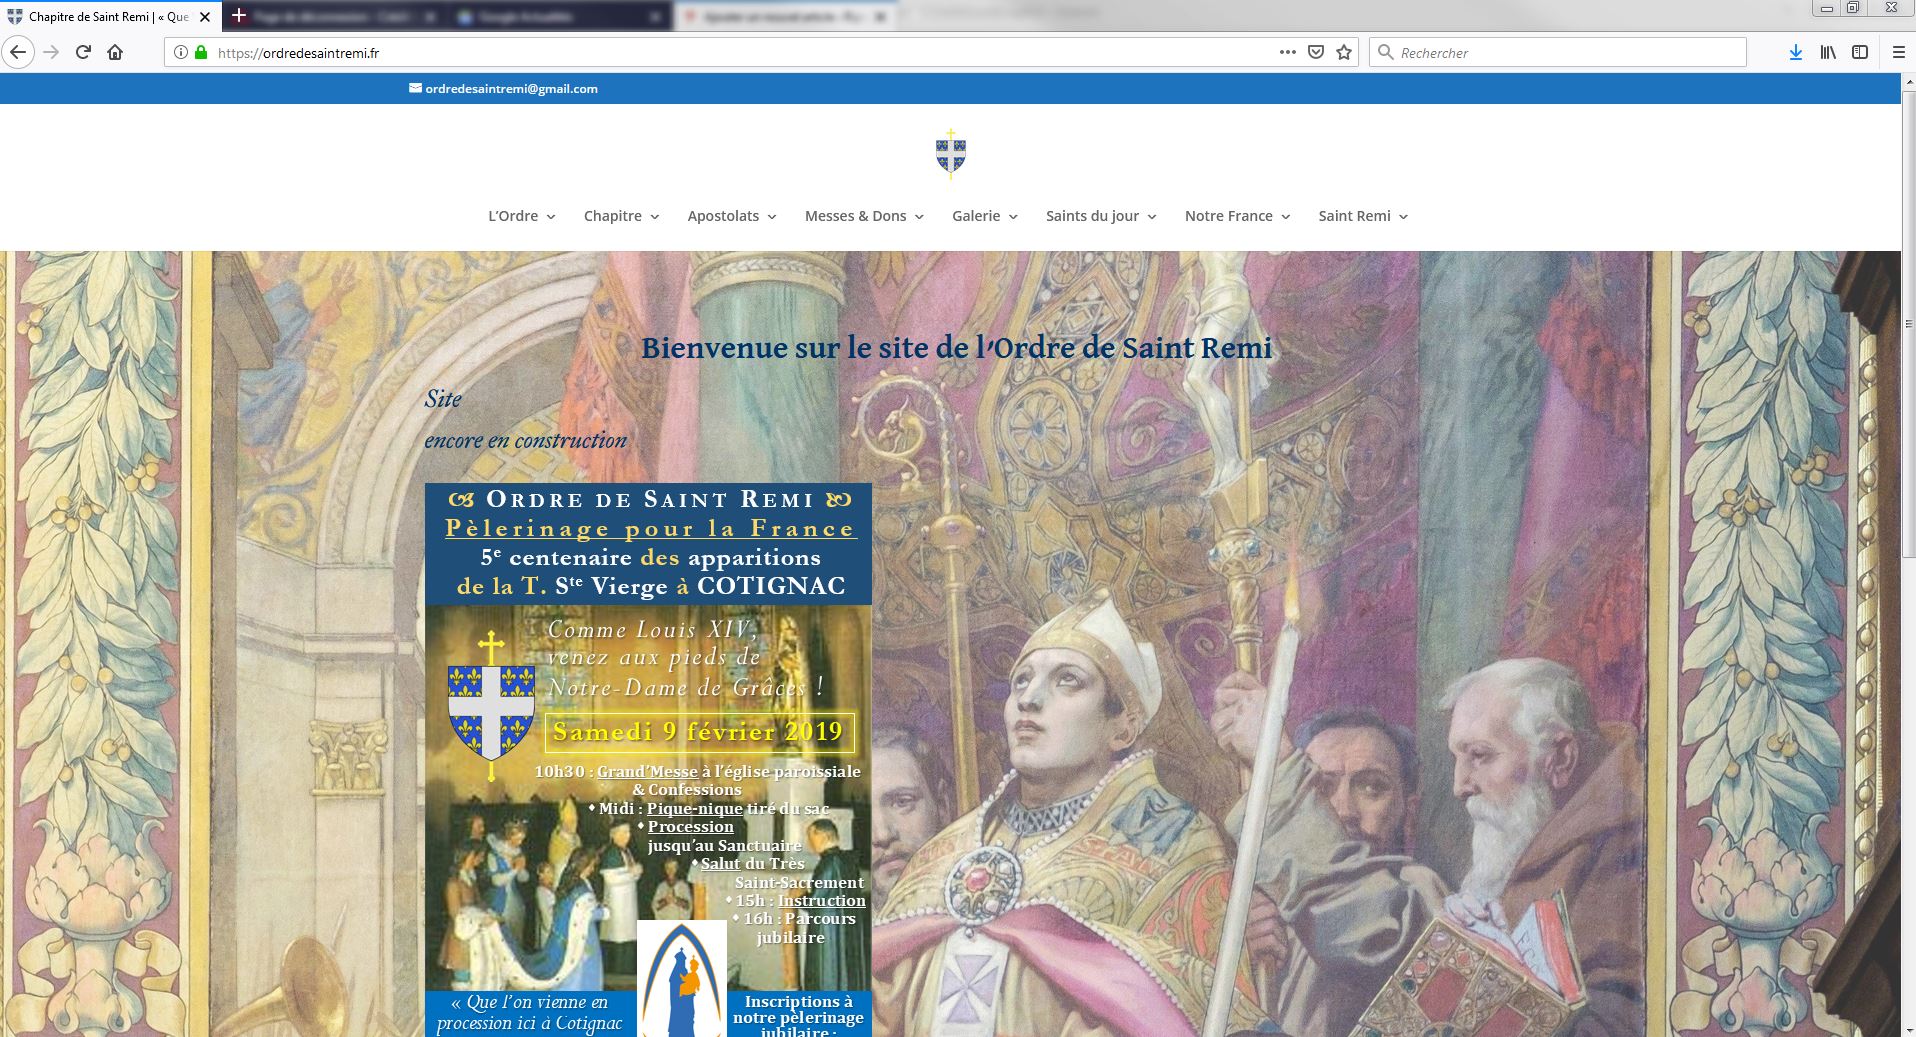The width and height of the screenshot is (1916, 1037).
Task: Show the library bookmarks and history
Action: click(x=1828, y=52)
